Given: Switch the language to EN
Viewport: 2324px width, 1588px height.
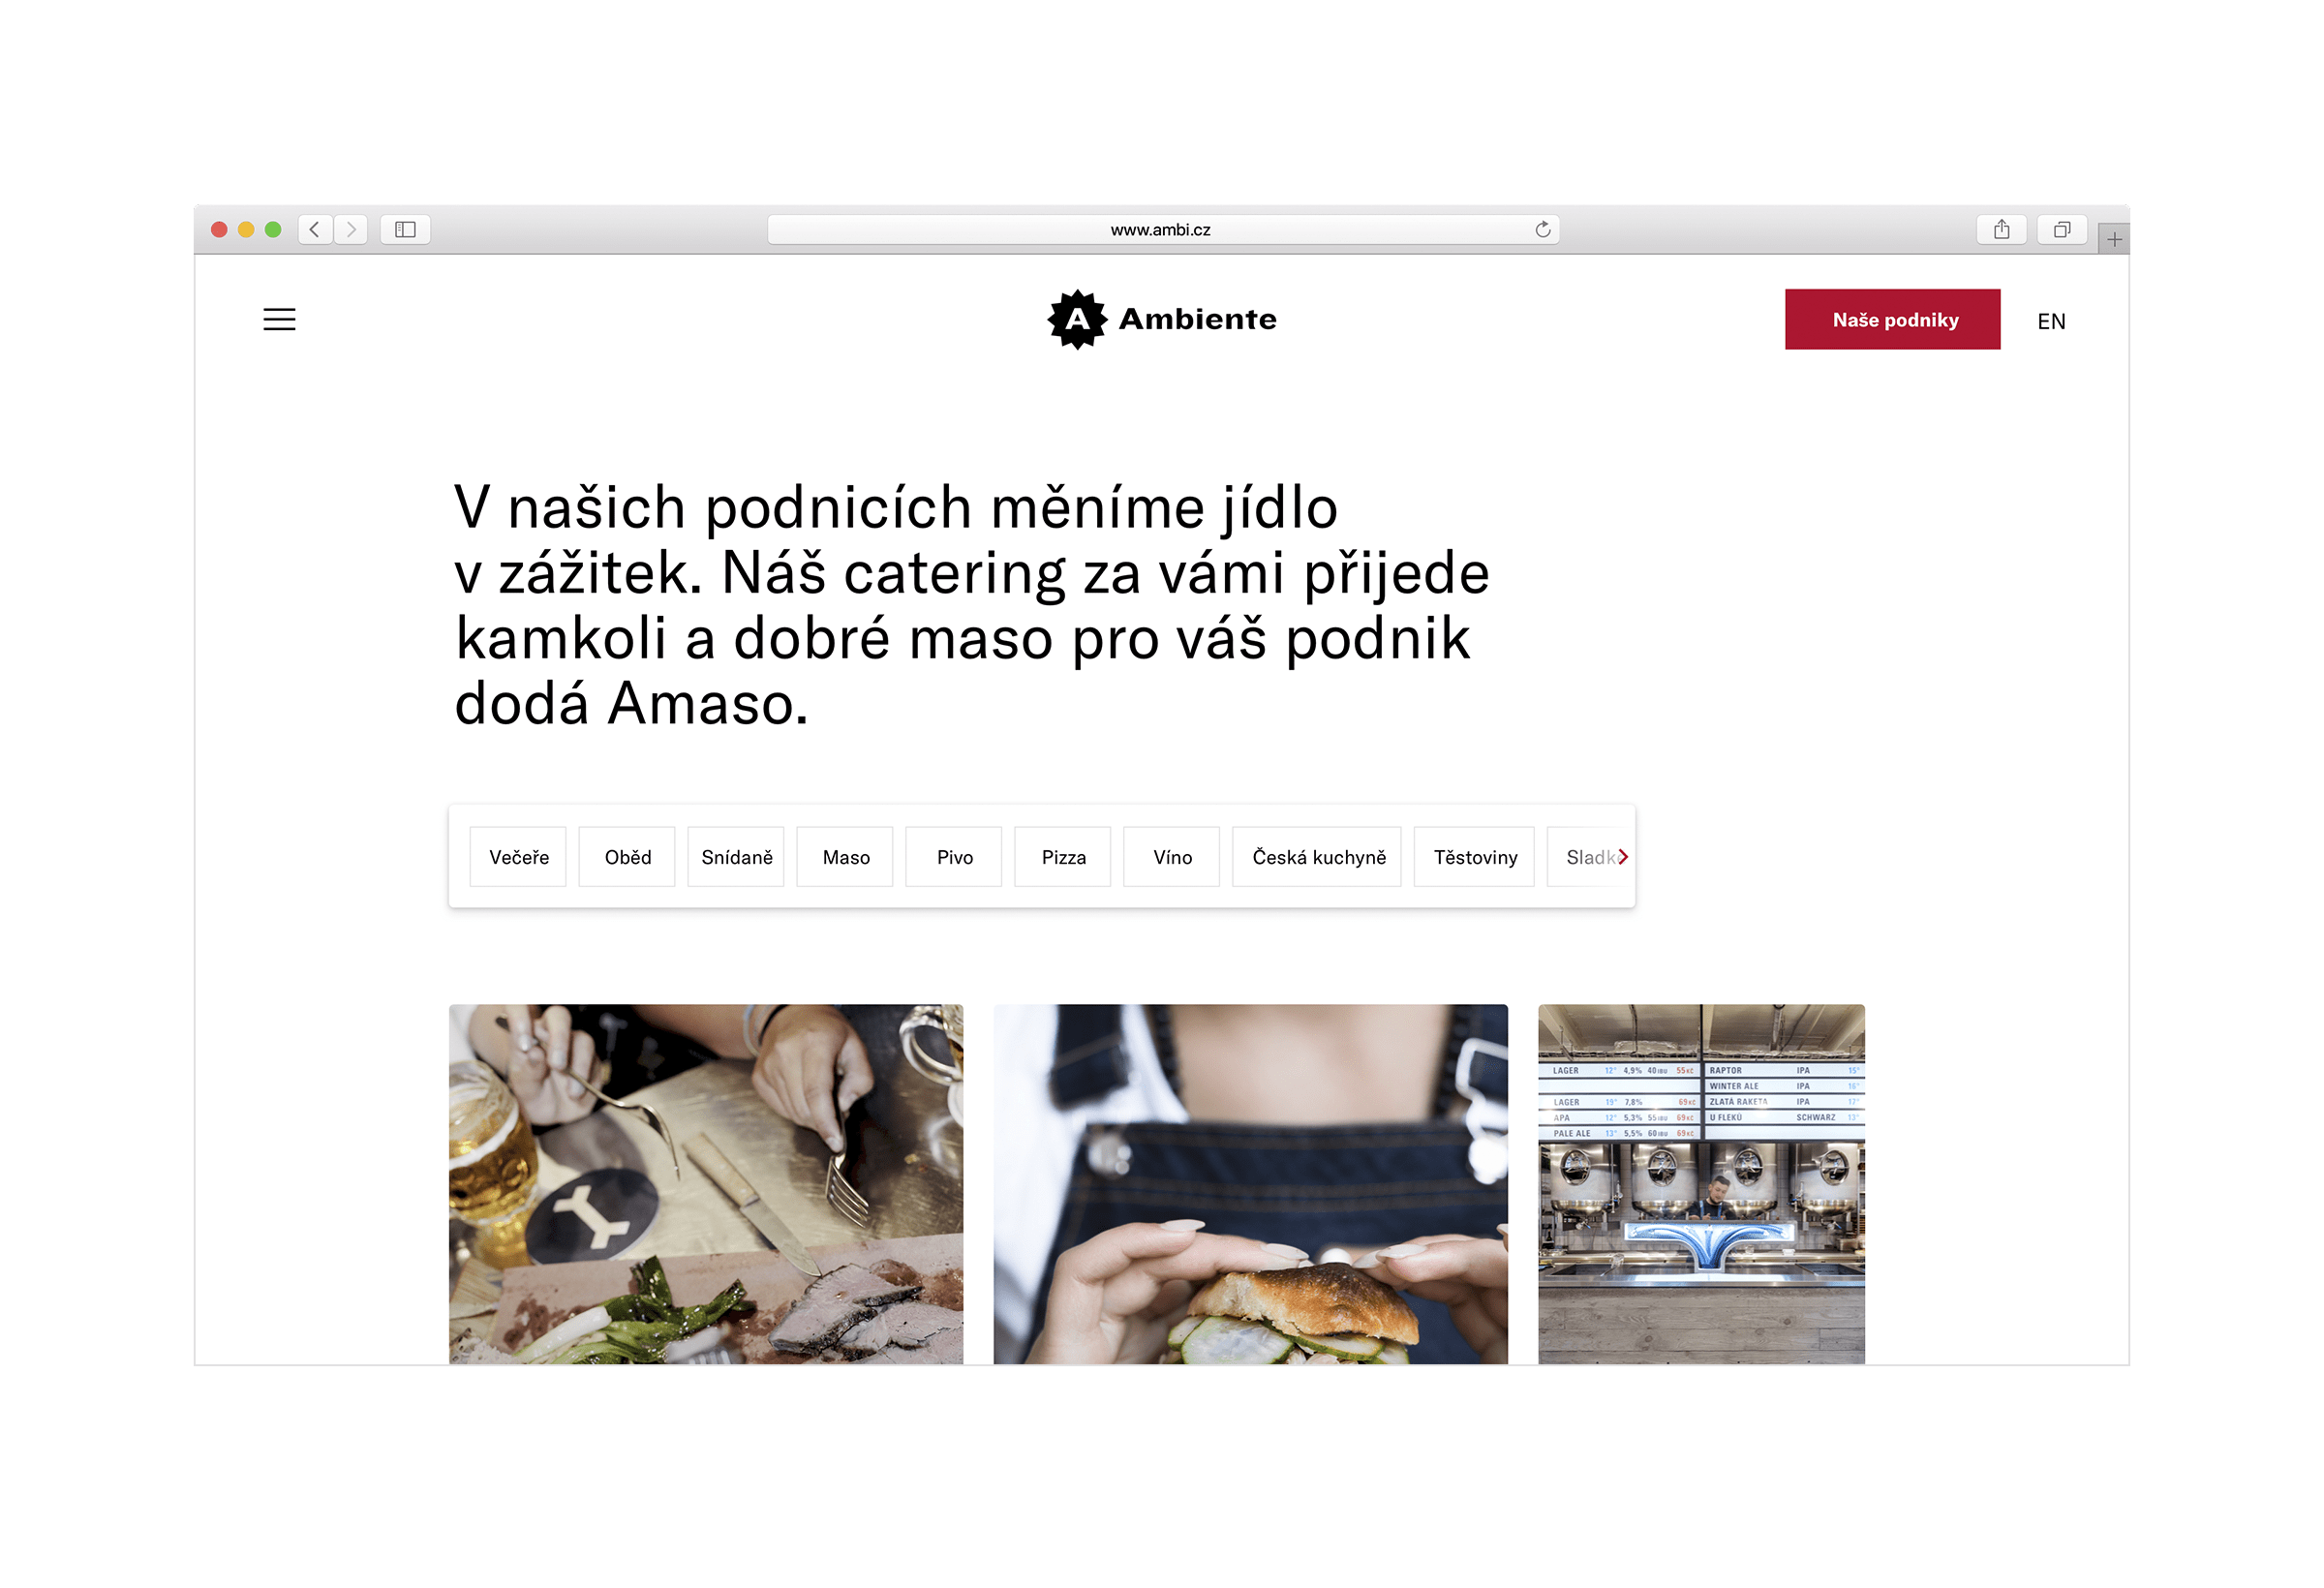Looking at the screenshot, I should tap(2051, 321).
